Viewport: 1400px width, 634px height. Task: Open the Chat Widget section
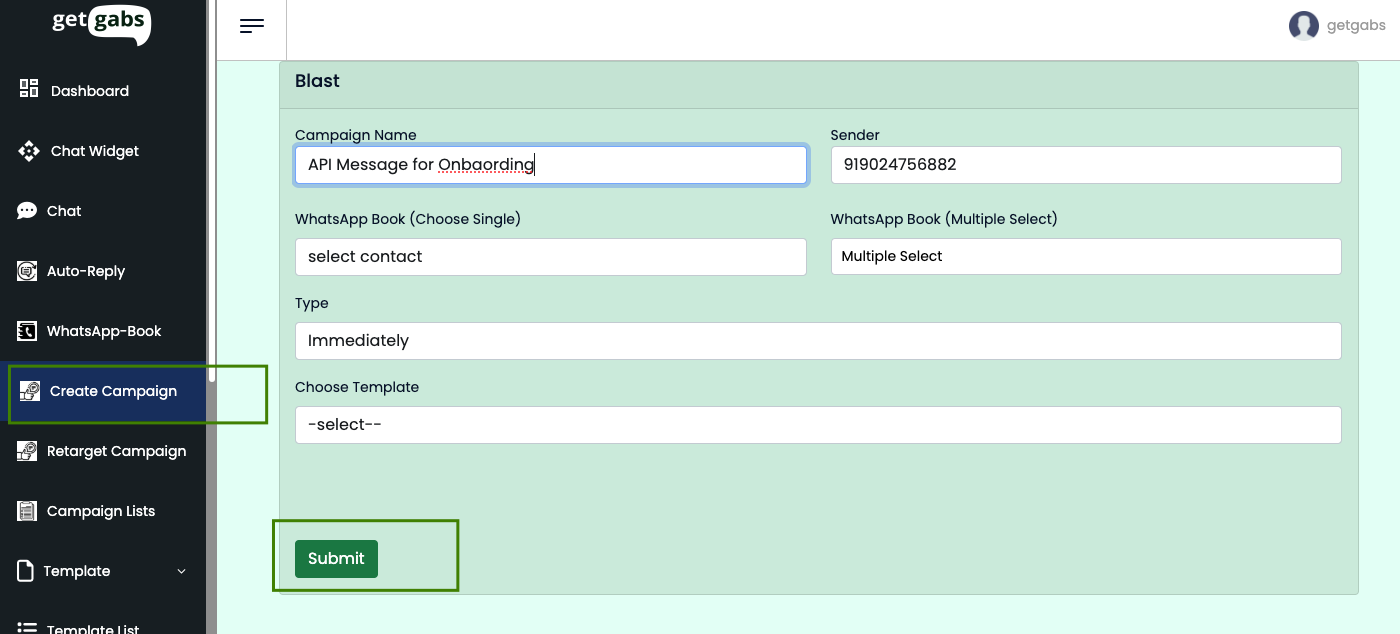[x=27, y=150]
